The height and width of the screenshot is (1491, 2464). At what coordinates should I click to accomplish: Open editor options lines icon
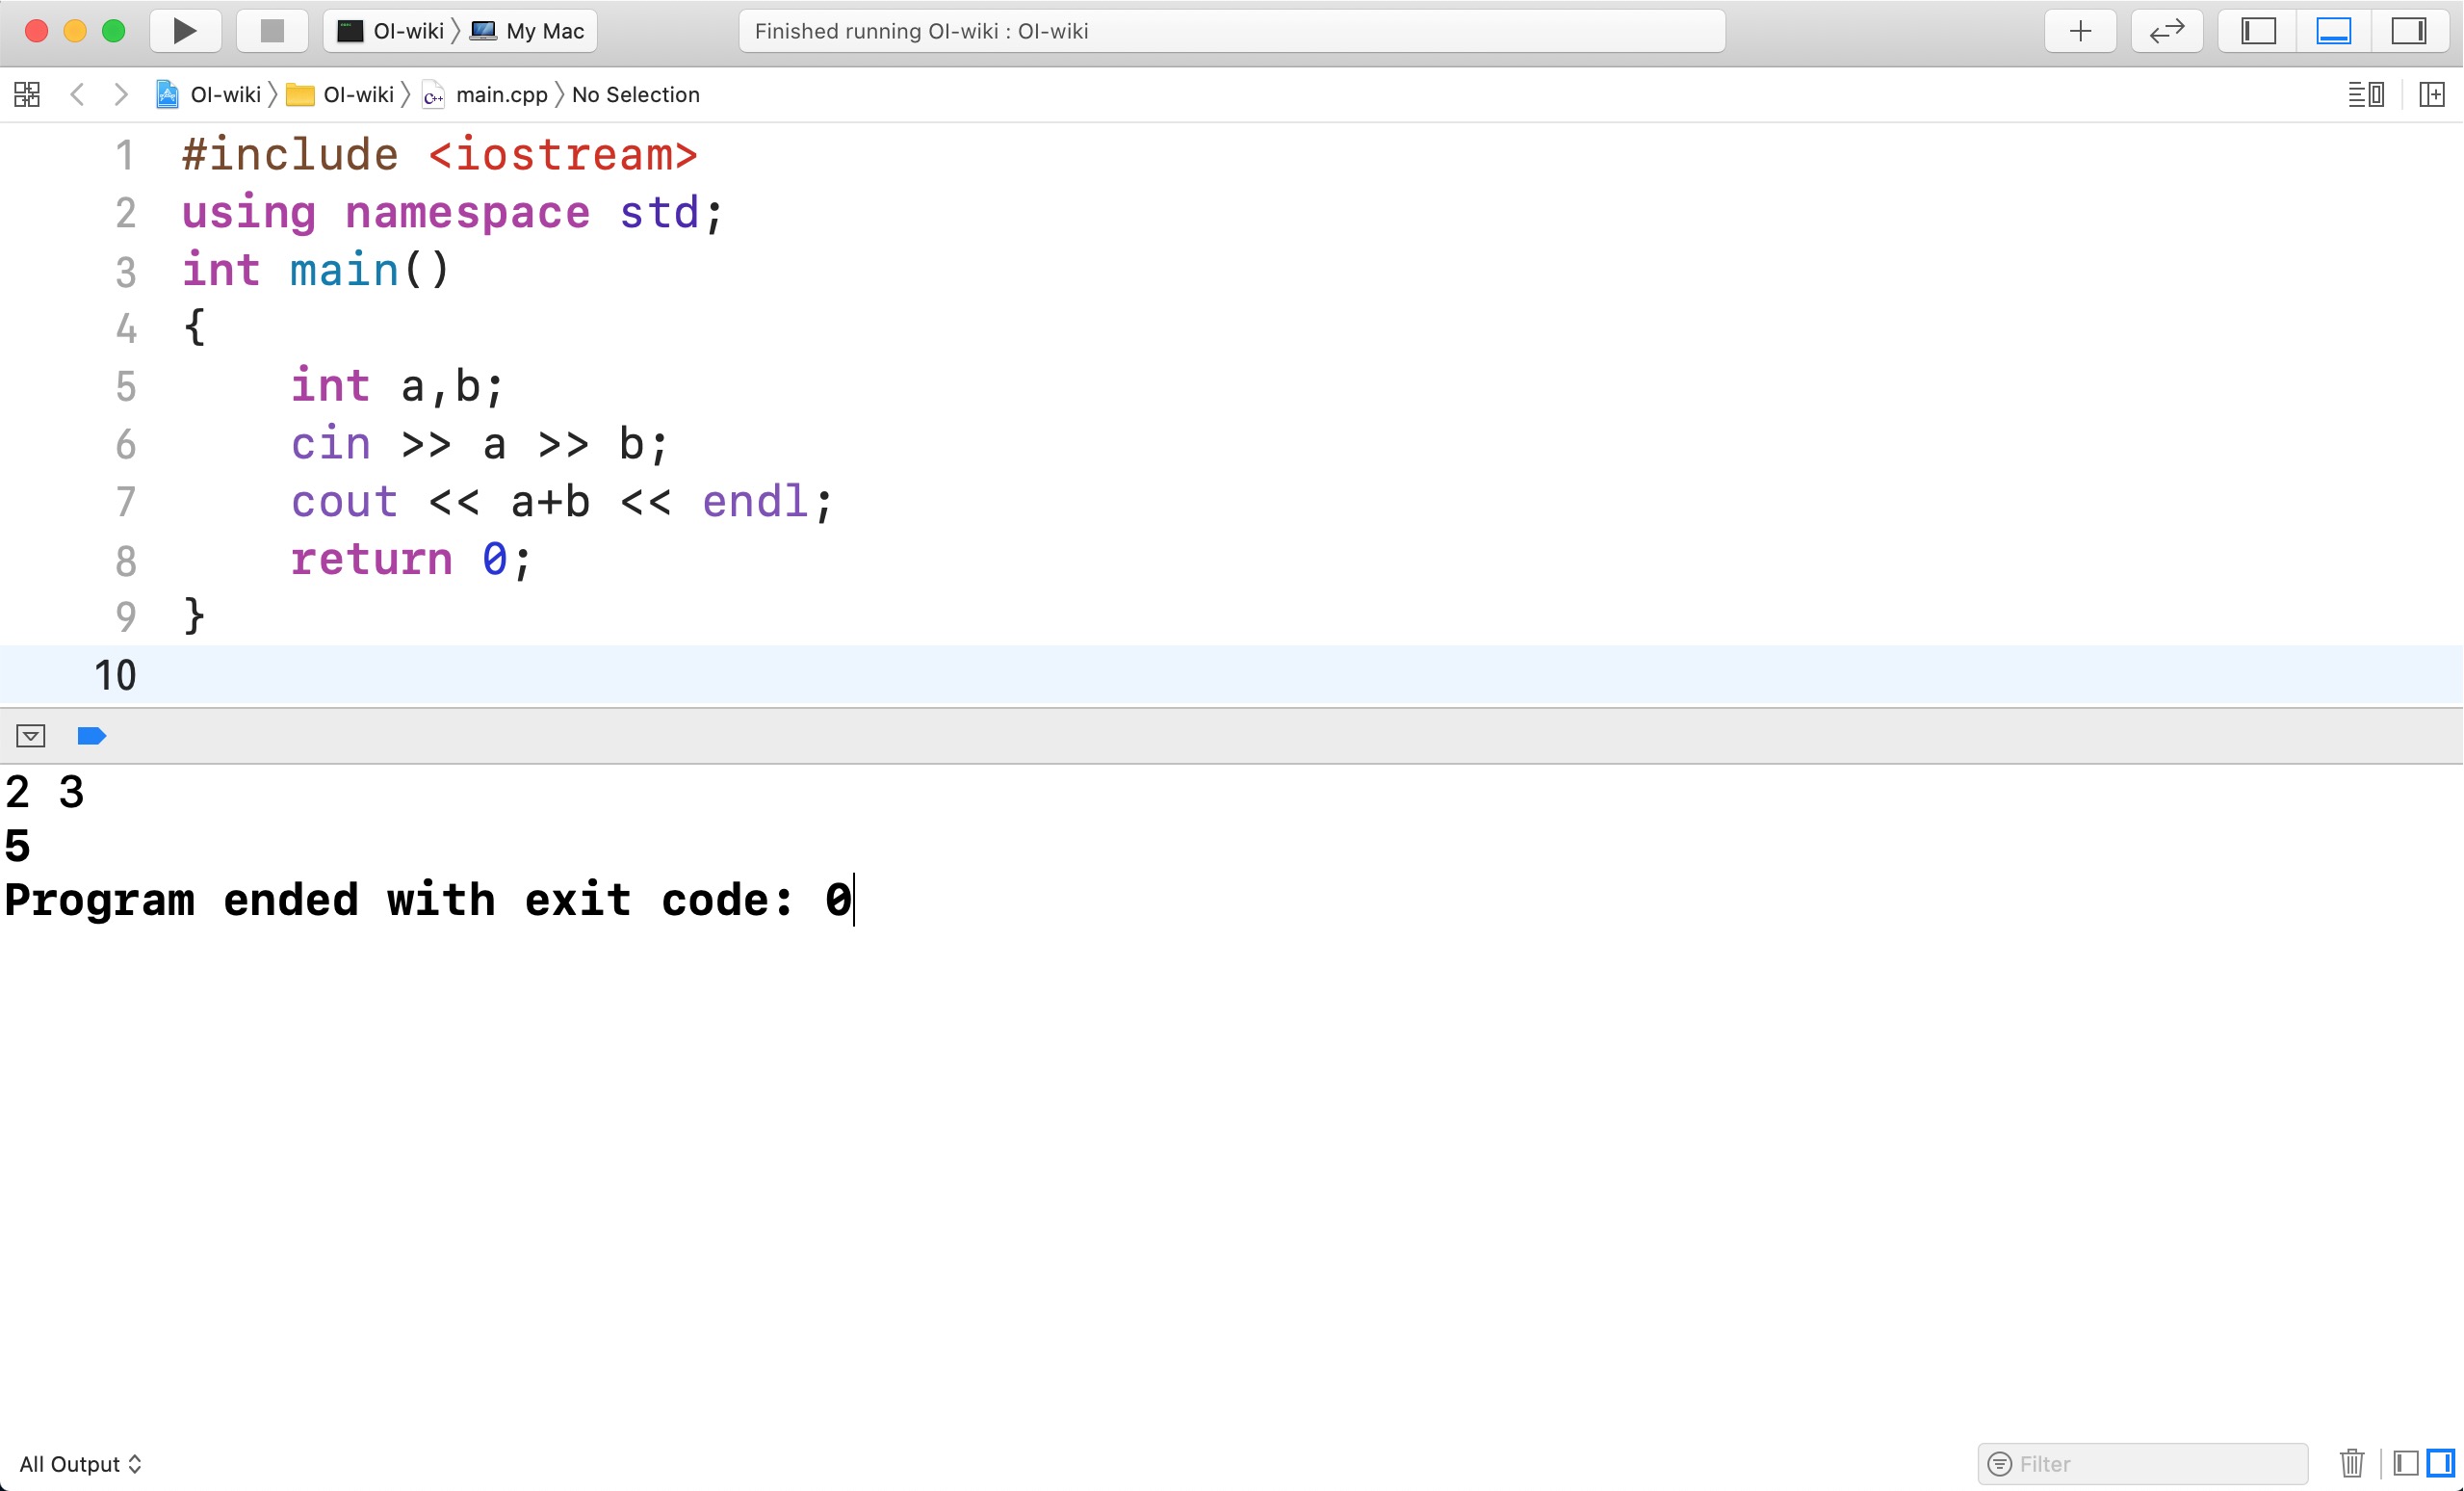point(2366,95)
